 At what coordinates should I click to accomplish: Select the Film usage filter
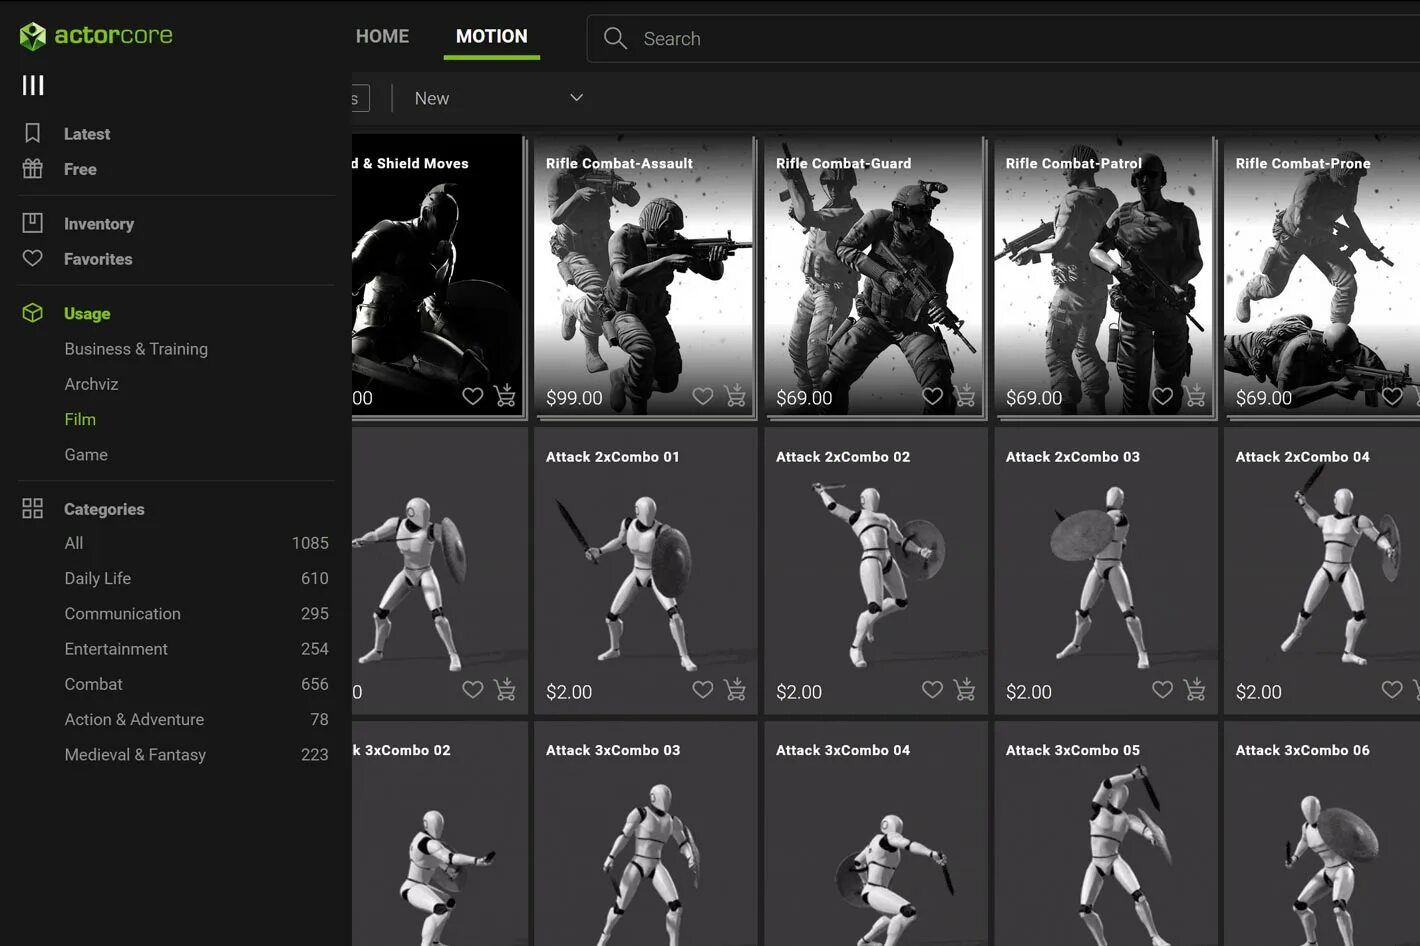[80, 419]
